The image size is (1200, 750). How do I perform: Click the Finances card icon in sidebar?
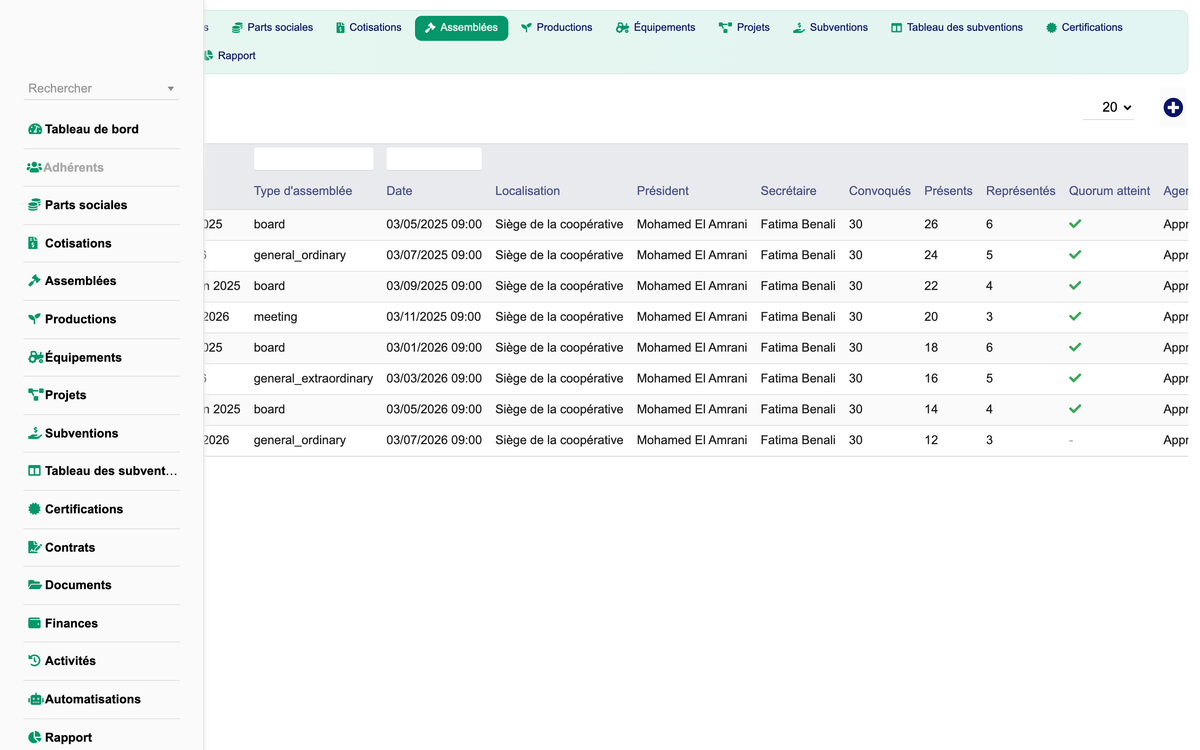35,623
